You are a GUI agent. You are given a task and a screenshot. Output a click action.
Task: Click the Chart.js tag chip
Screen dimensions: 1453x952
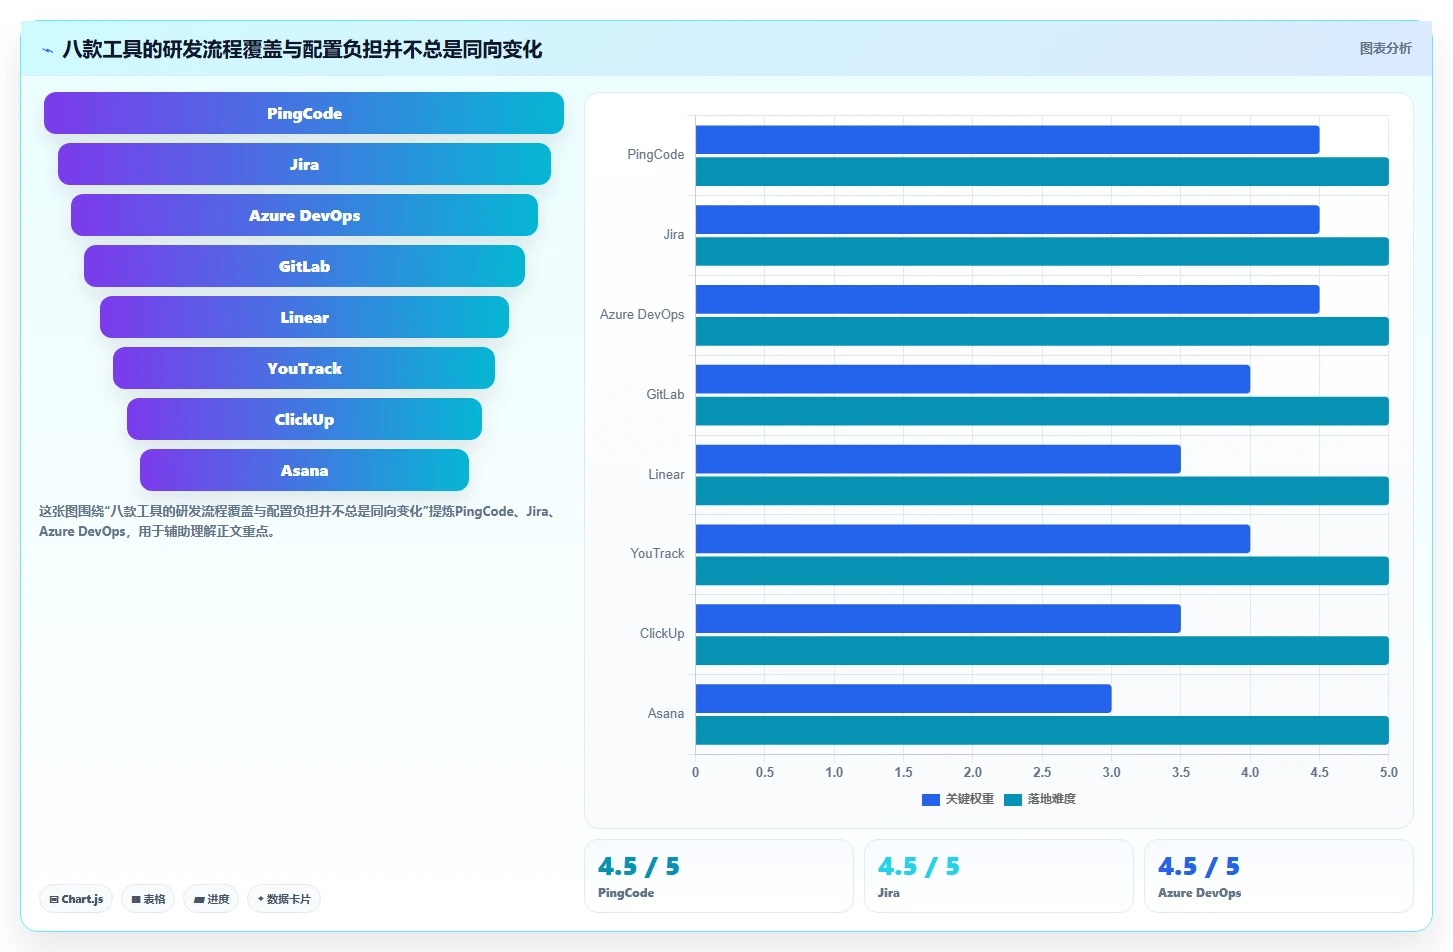pyautogui.click(x=76, y=899)
